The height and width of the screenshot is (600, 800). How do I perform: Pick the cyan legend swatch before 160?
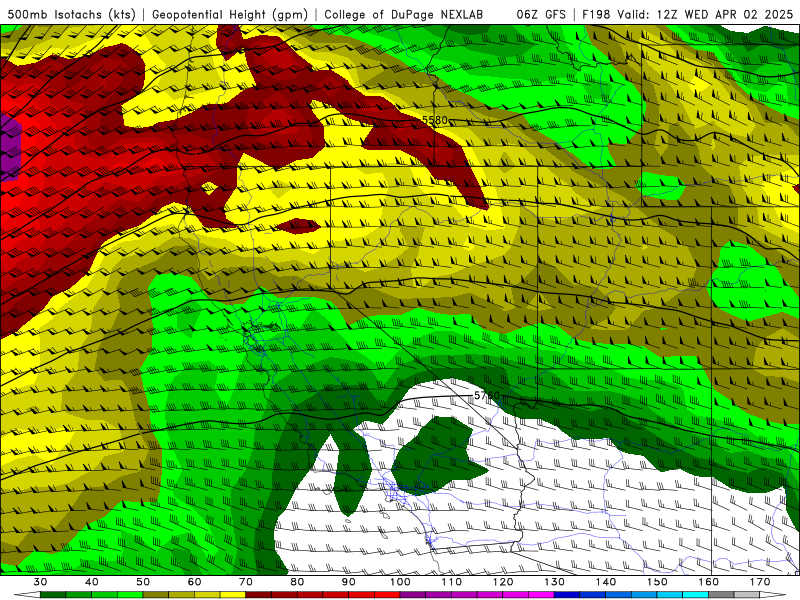click(x=695, y=595)
